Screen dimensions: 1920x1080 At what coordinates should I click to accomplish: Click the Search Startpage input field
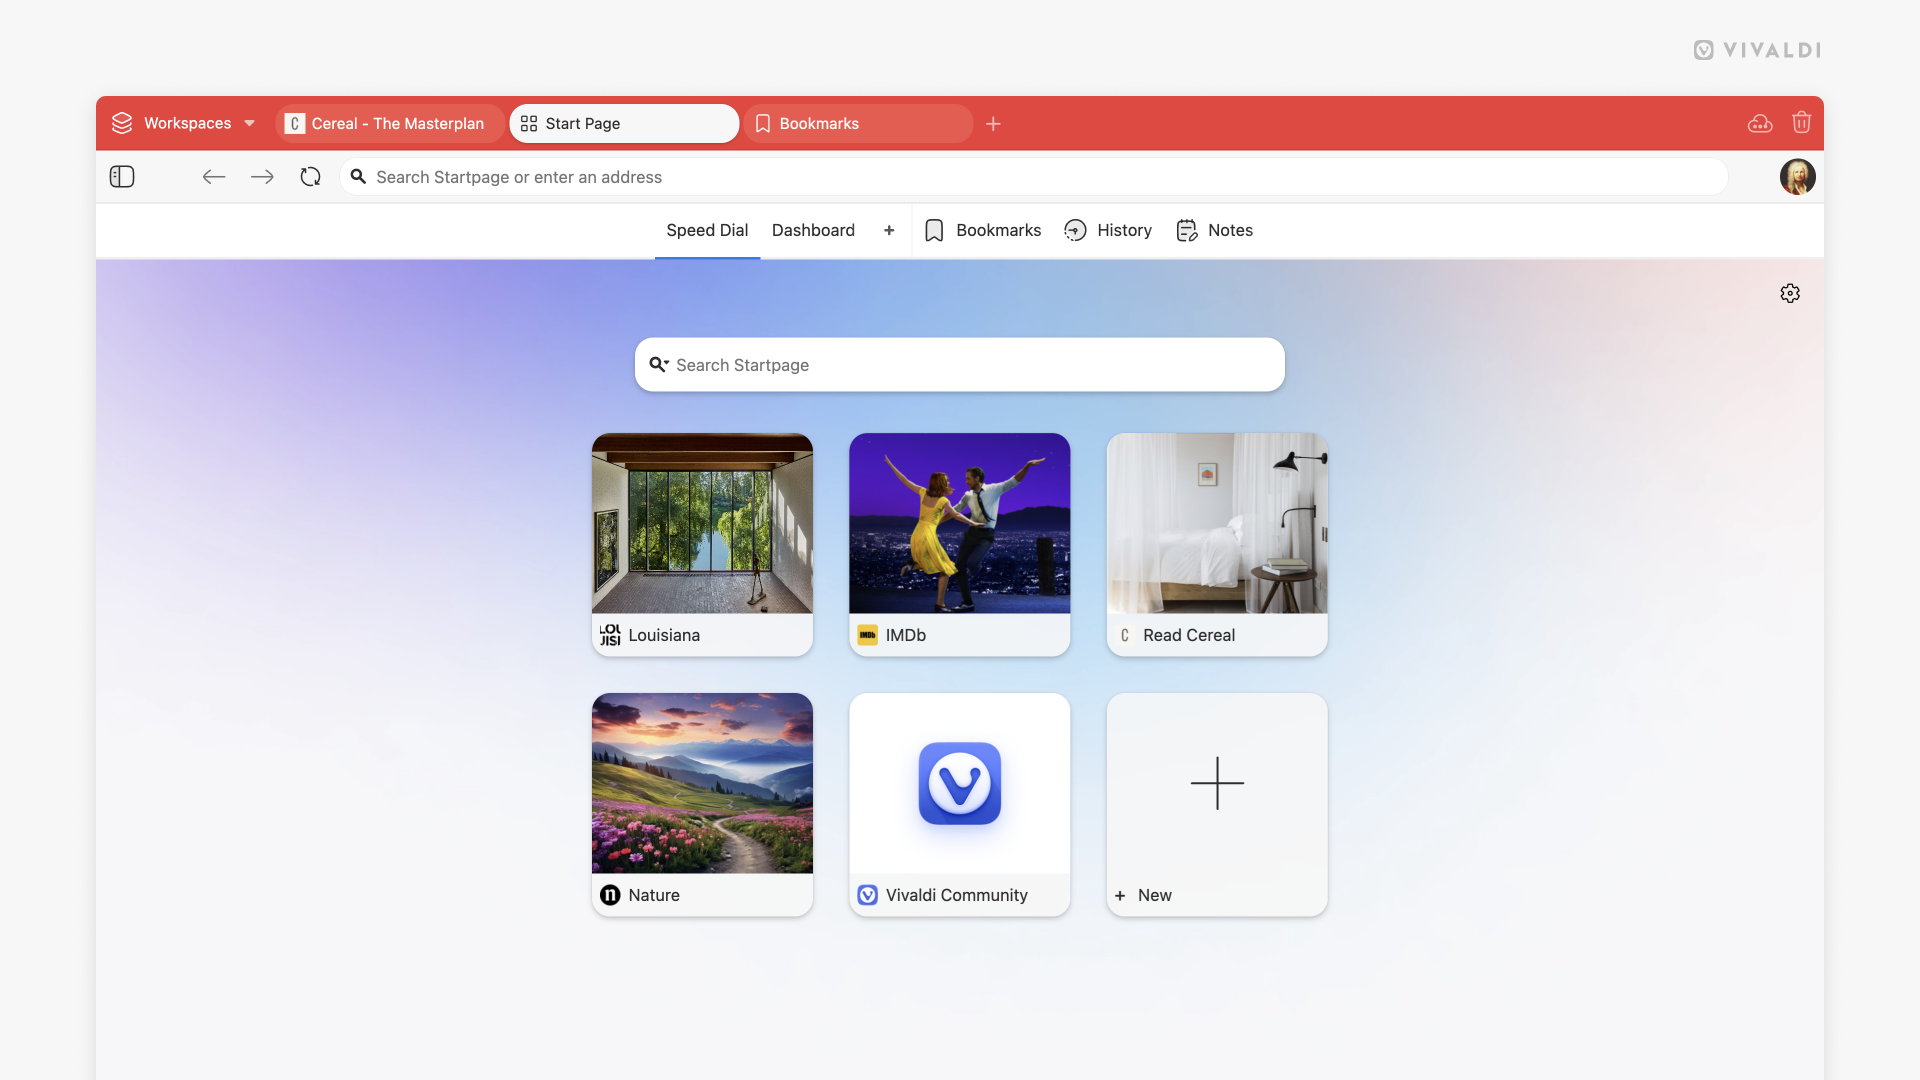click(x=960, y=364)
